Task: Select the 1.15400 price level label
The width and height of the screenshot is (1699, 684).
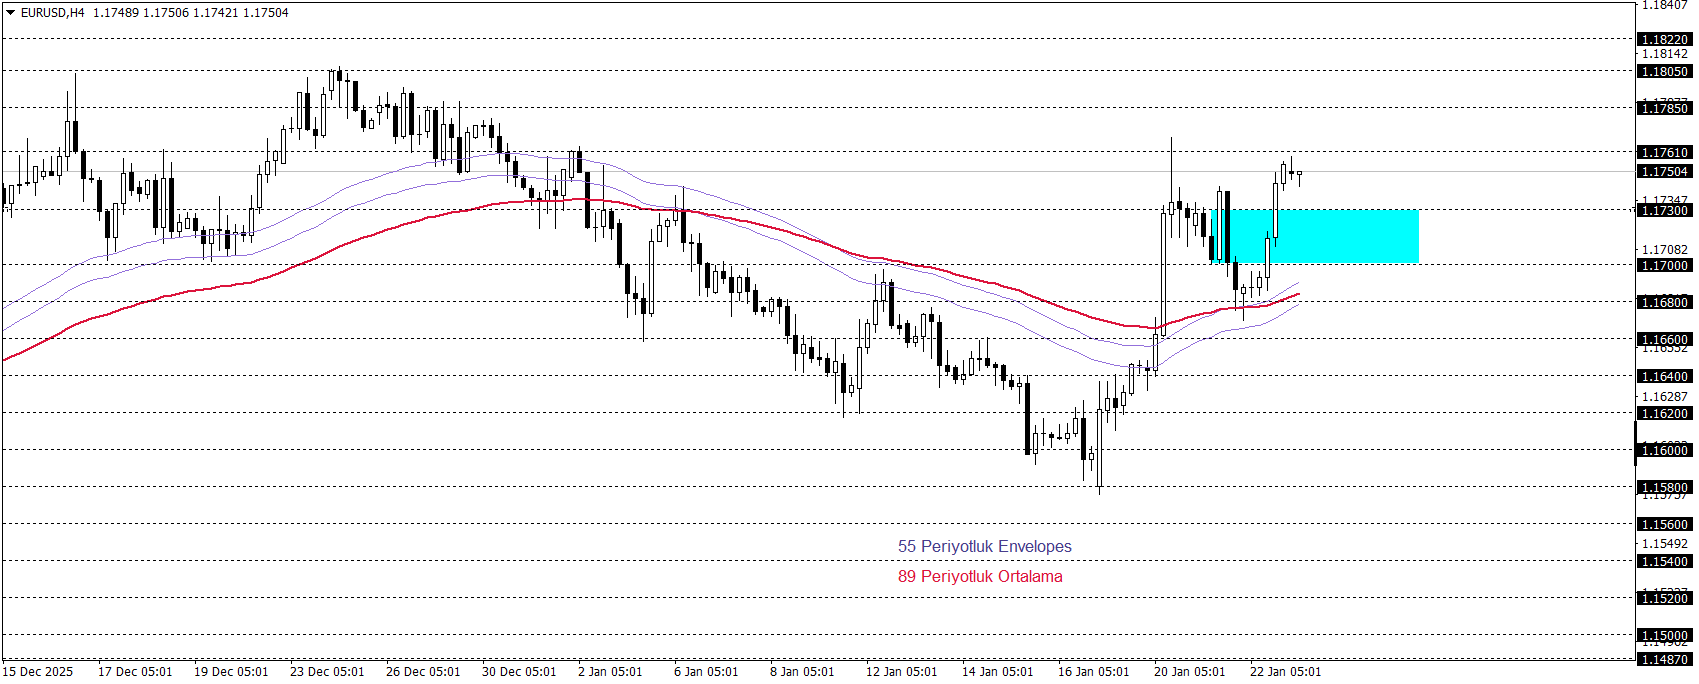Action: tap(1664, 562)
